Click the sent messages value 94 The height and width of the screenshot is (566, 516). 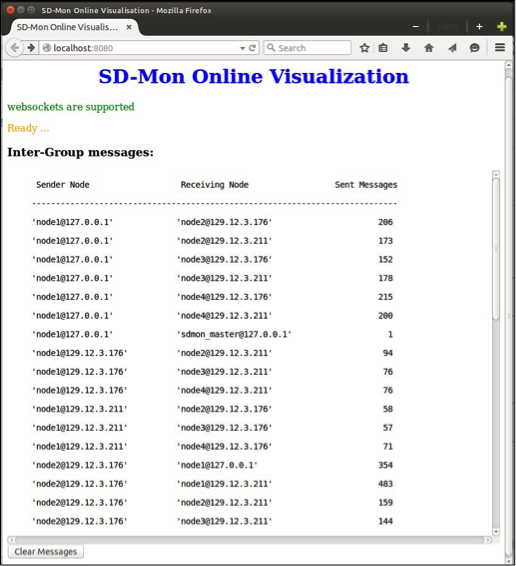click(x=388, y=353)
